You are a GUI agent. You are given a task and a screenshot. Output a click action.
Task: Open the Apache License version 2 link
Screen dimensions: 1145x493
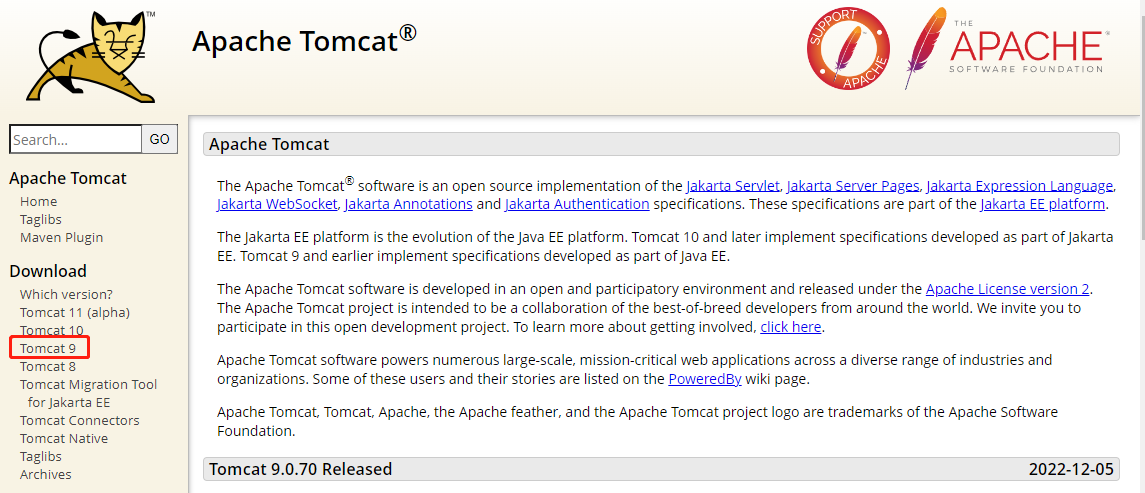1007,289
